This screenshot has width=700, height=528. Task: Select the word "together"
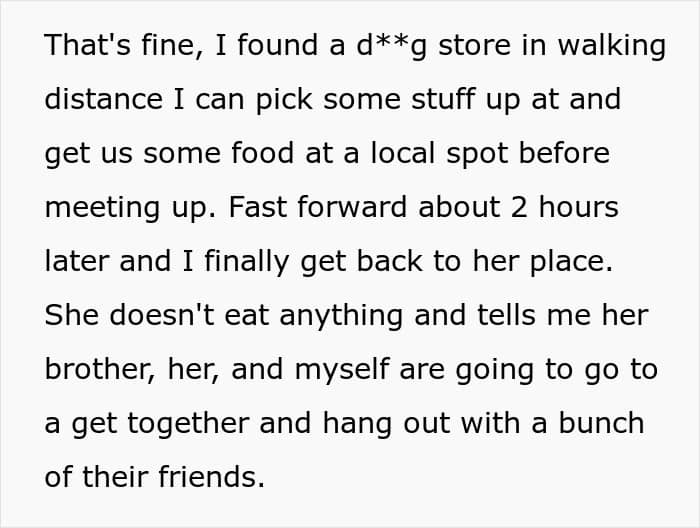click(188, 424)
